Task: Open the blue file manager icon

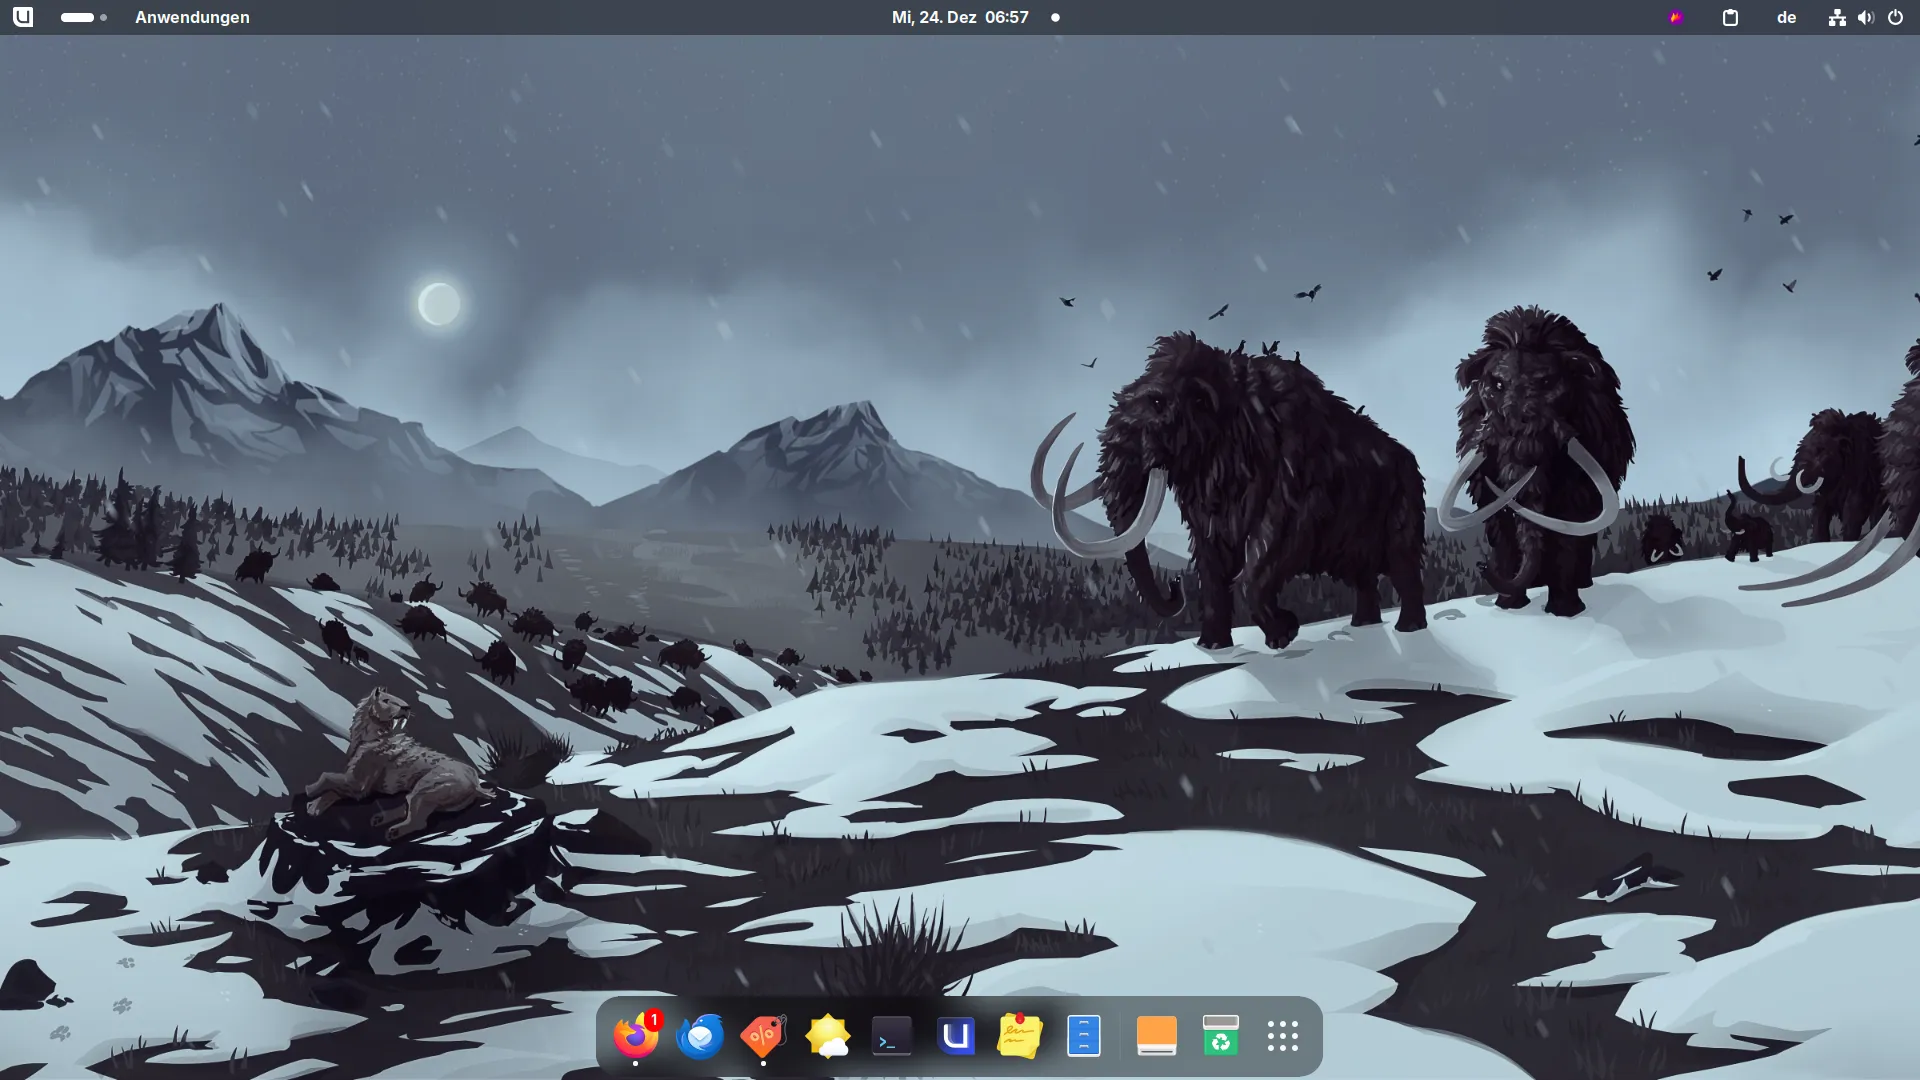Action: click(1084, 1036)
